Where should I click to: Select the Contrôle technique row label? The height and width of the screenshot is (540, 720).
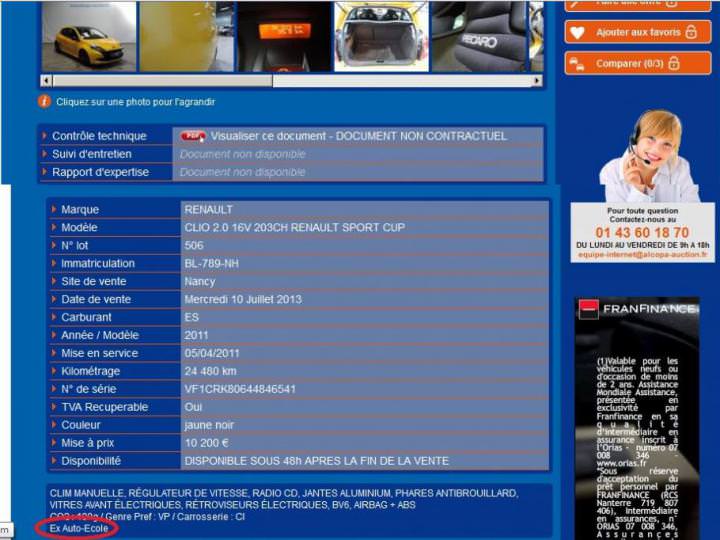coord(99,136)
